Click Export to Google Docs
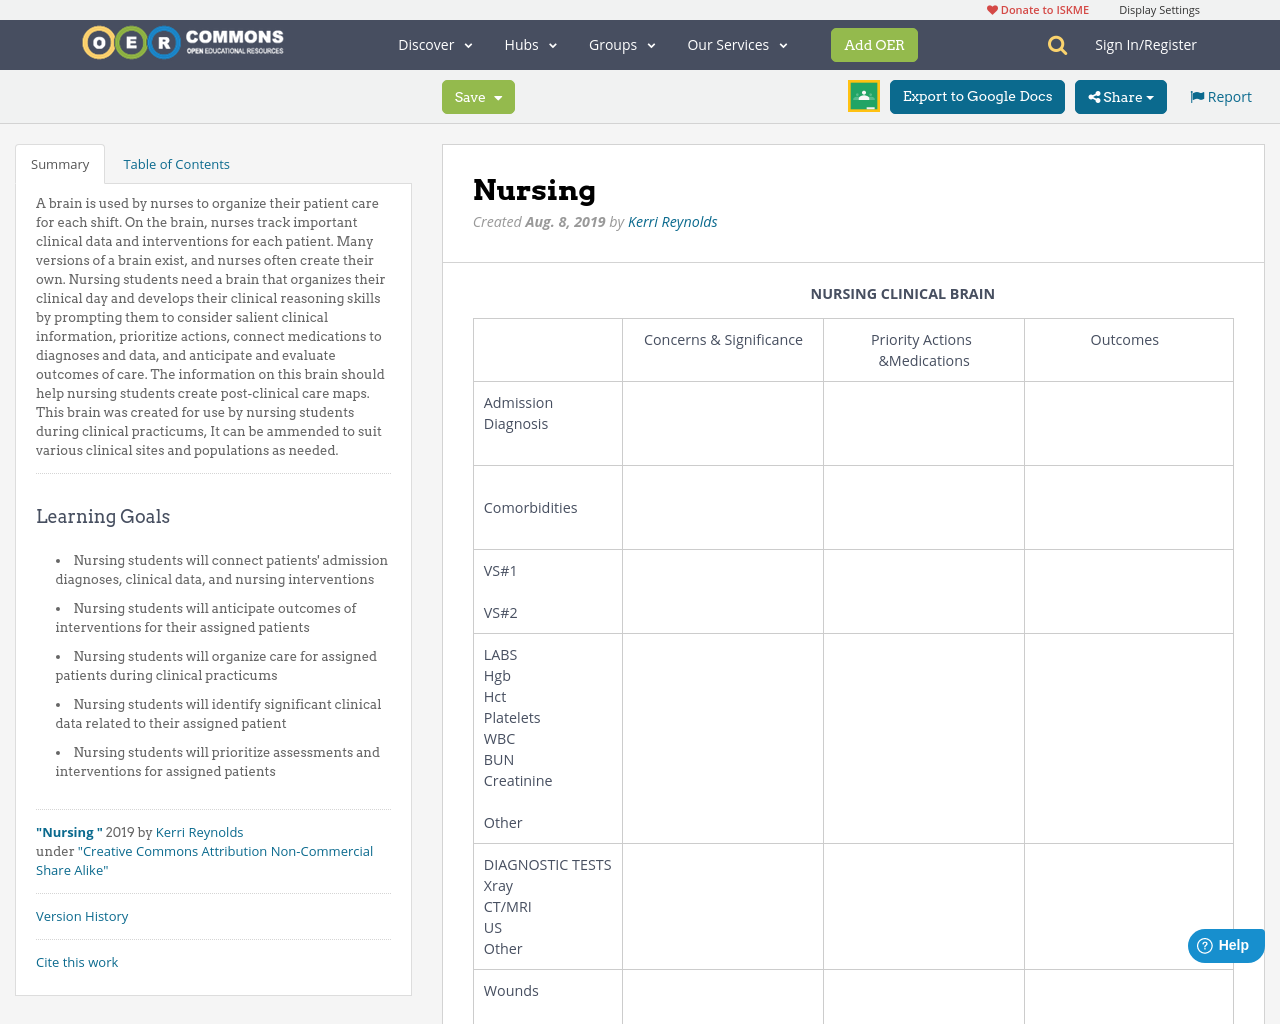The image size is (1280, 1024). pyautogui.click(x=976, y=97)
